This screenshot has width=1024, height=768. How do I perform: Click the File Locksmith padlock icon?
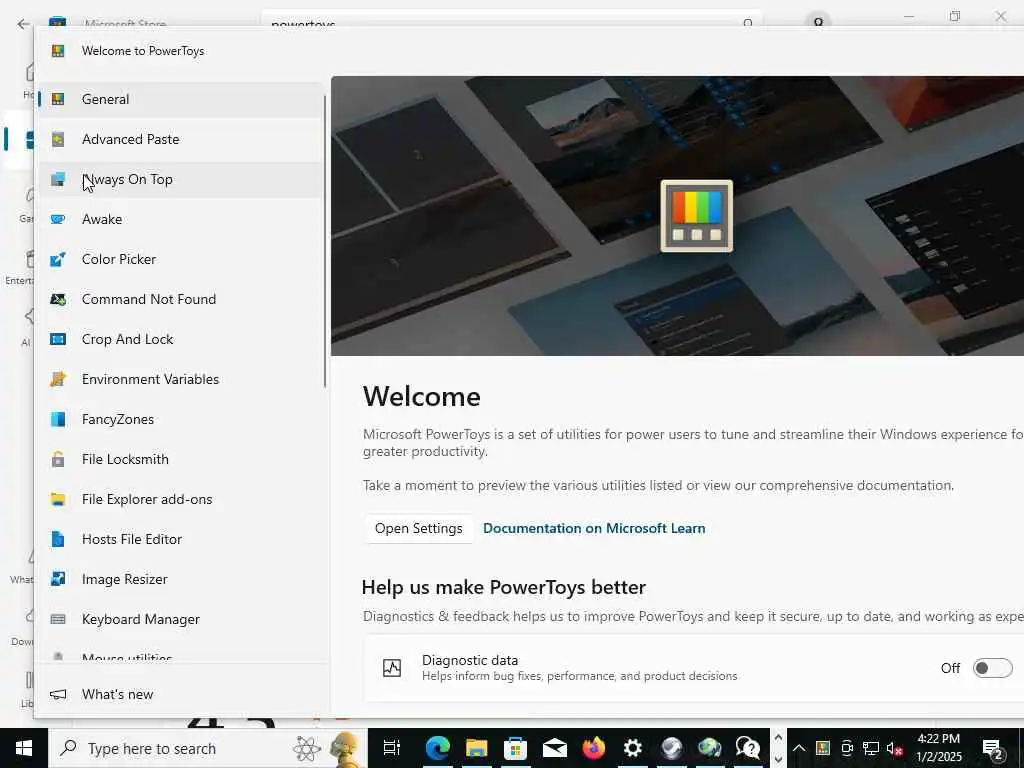(x=58, y=459)
